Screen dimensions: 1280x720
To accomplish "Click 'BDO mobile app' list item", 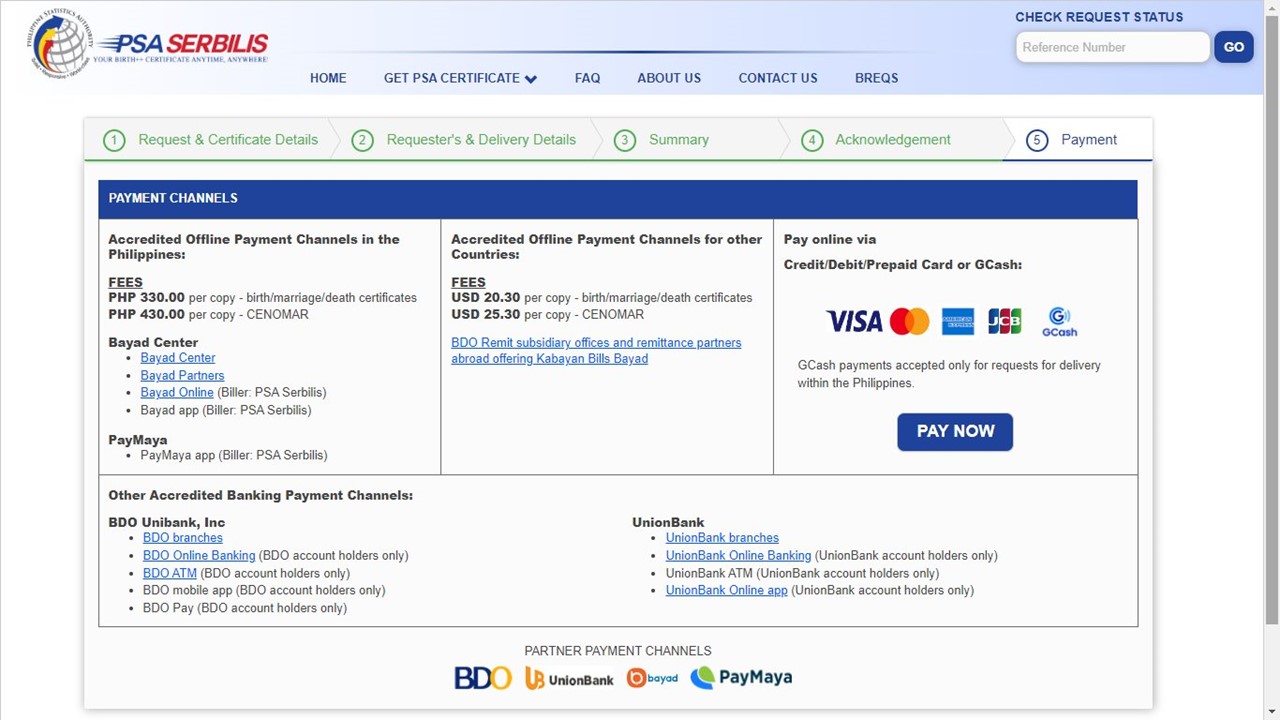I will 264,590.
